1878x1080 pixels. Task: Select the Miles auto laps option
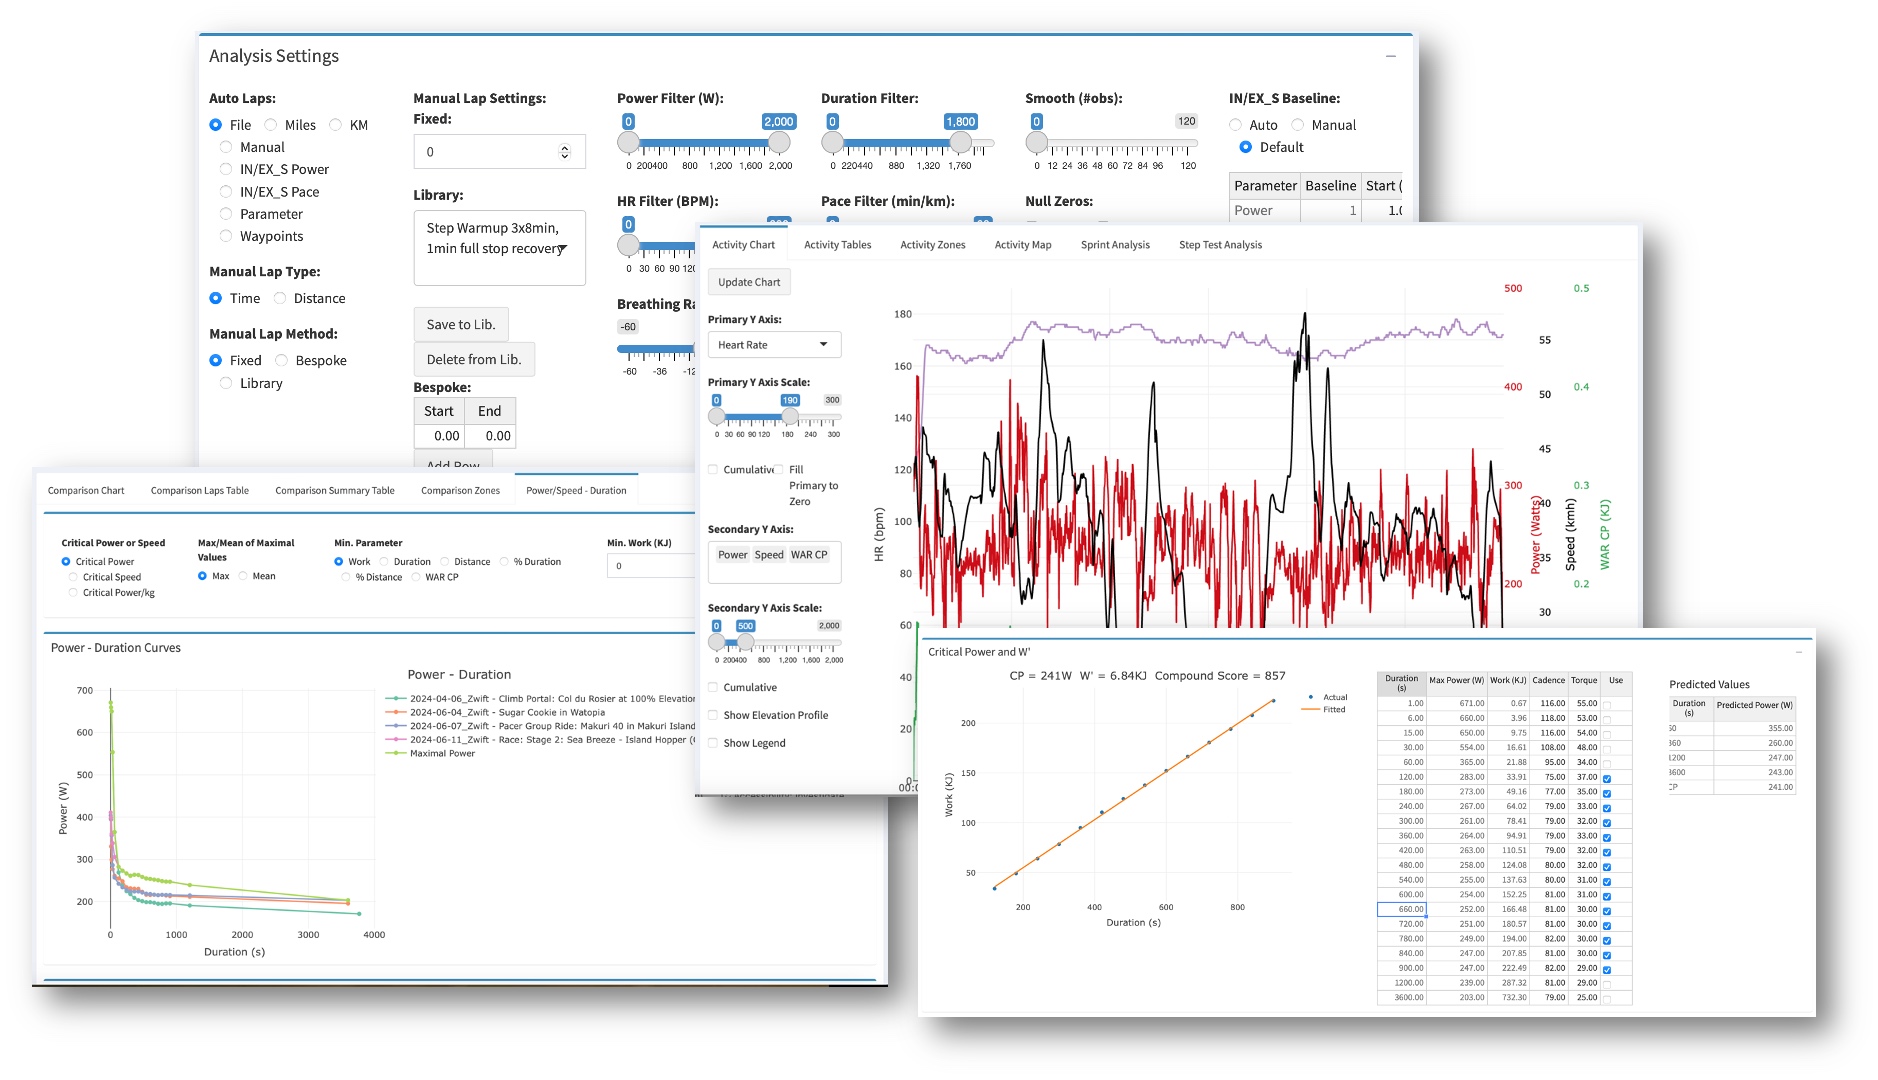271,125
